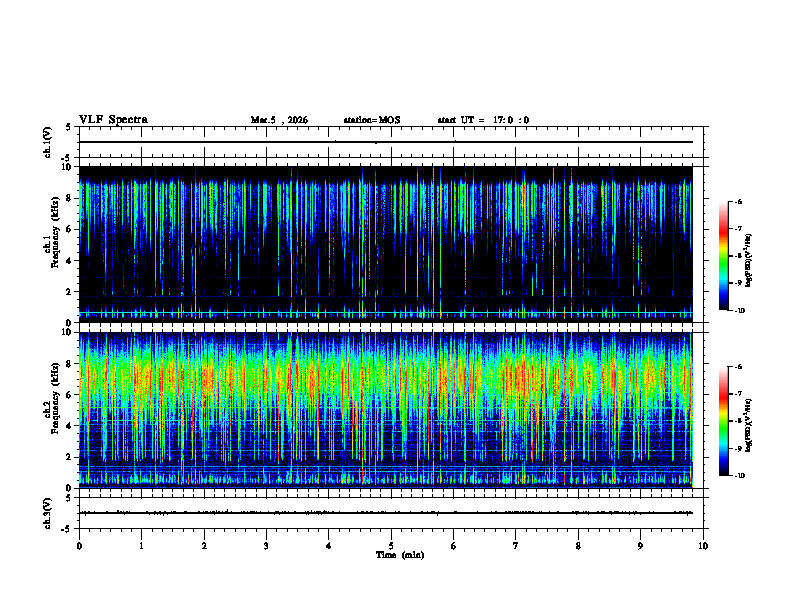
Task: Click the "ch.1(V)" axis label
Action: click(x=47, y=142)
